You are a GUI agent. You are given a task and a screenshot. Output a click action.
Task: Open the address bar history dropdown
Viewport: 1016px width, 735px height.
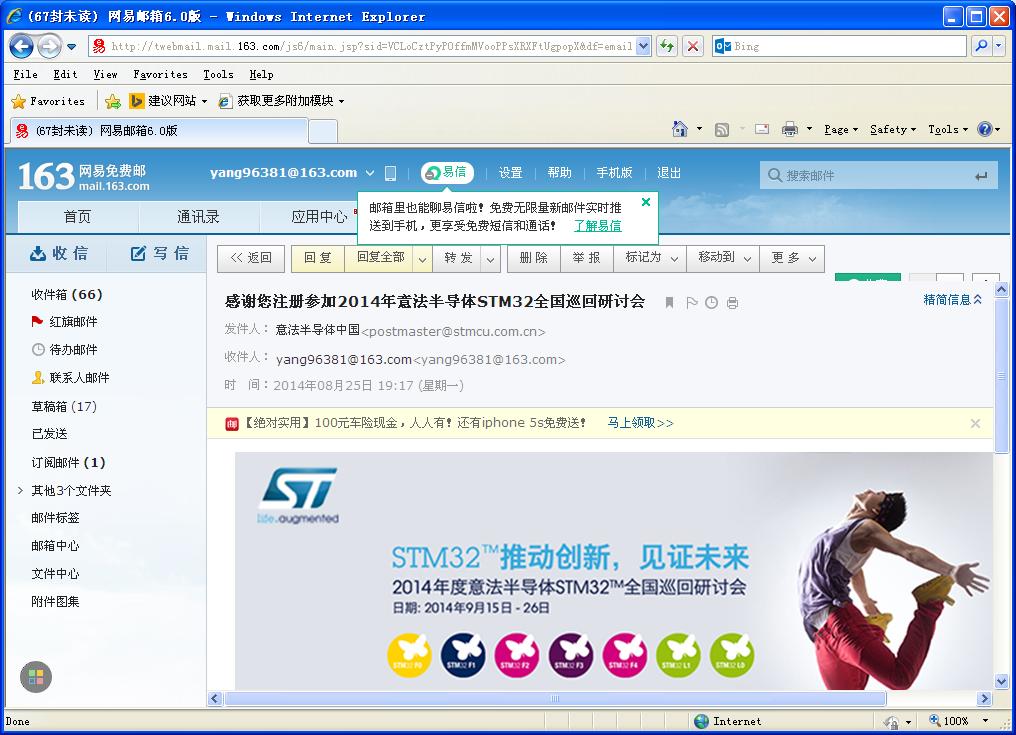643,46
